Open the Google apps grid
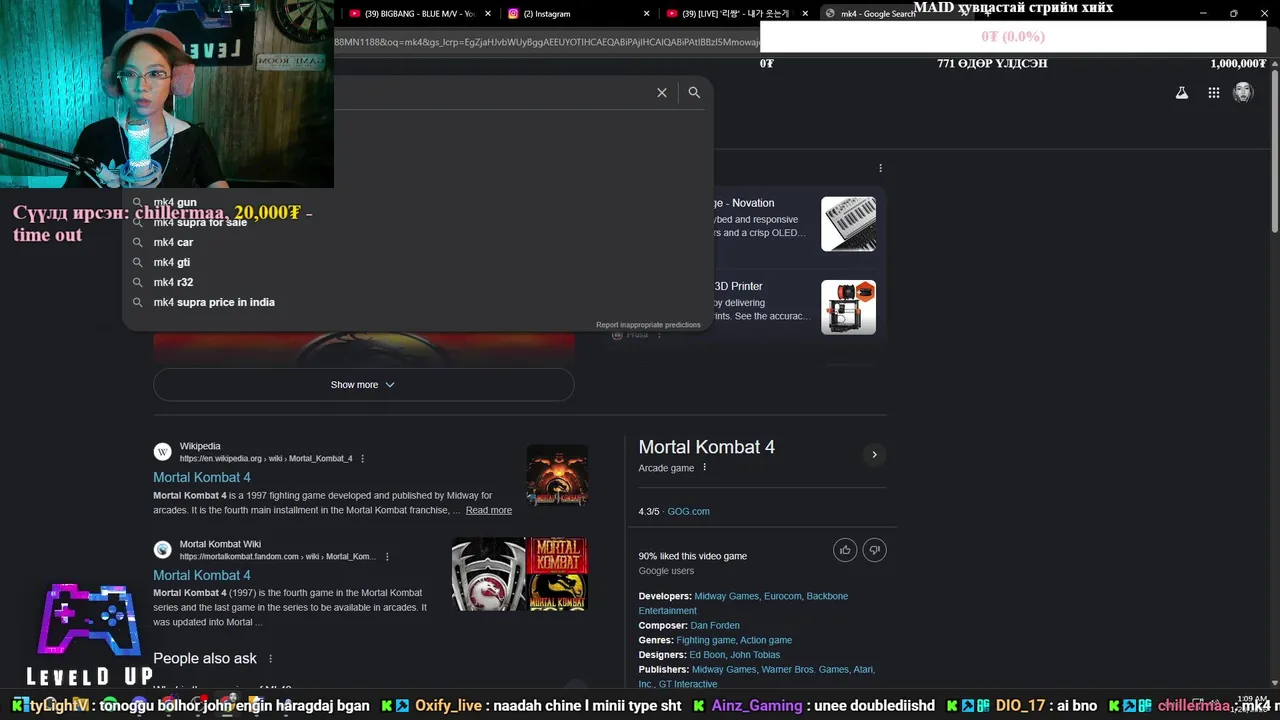Screen dimensions: 1280x720 point(1213,92)
